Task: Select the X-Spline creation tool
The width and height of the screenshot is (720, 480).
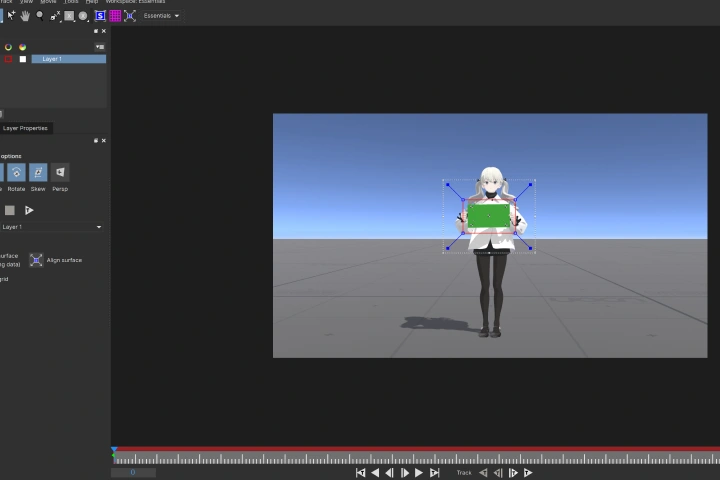Action: (55, 16)
